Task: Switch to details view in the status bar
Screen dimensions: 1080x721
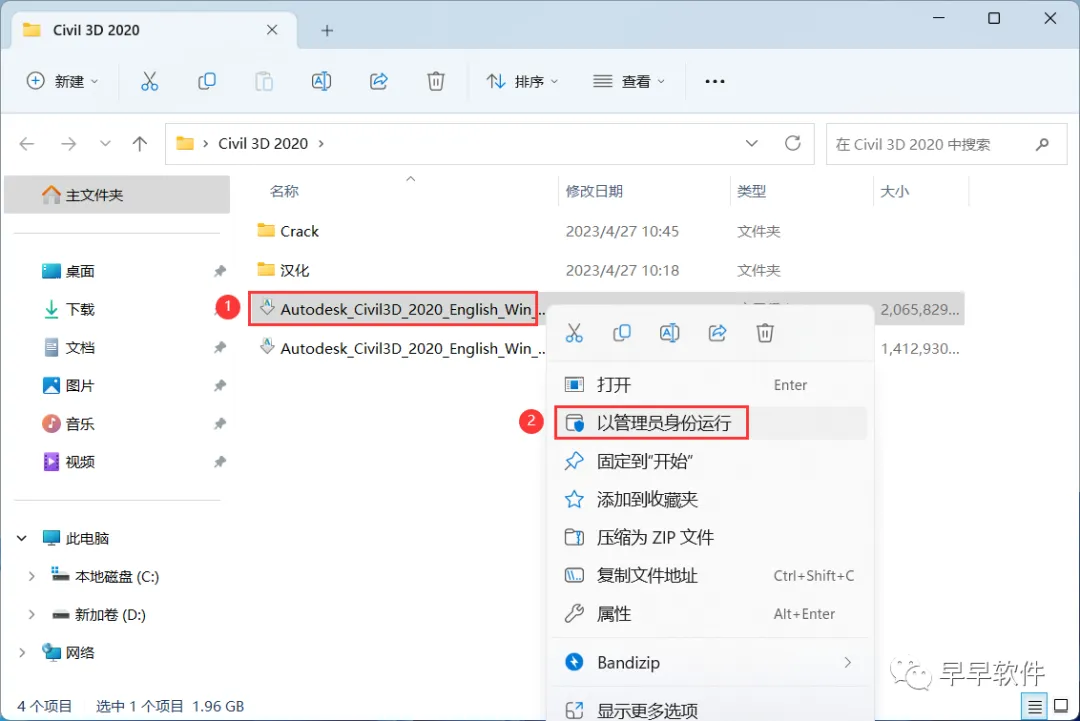Action: point(1035,707)
